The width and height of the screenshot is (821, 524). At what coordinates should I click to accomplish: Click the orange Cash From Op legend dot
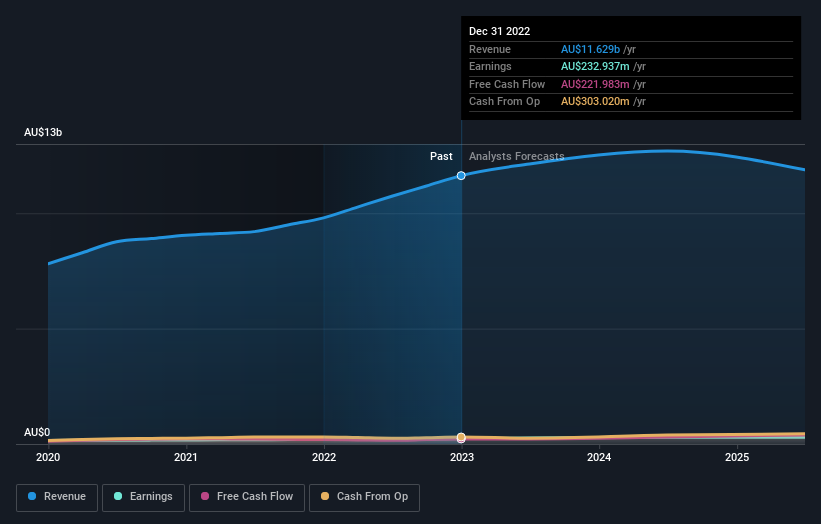[325, 496]
